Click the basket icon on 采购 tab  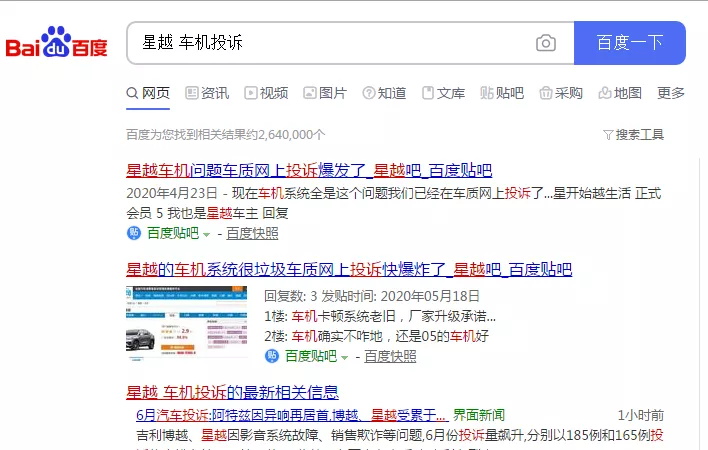coord(546,93)
